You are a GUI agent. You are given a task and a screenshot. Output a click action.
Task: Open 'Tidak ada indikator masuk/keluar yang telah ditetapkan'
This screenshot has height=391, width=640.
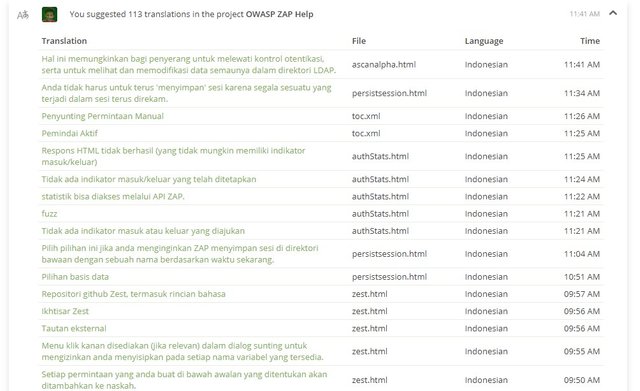point(149,179)
